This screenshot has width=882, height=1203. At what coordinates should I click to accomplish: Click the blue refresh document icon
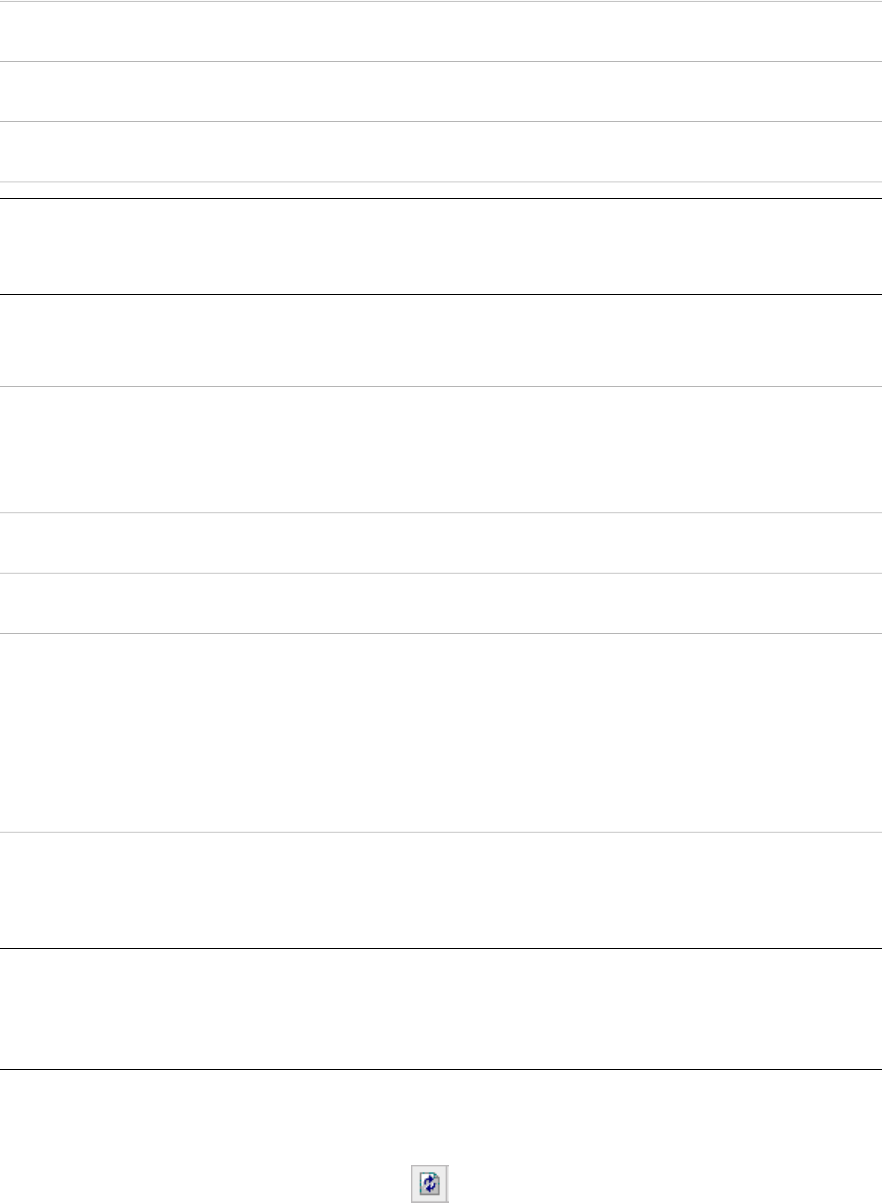(x=431, y=1181)
